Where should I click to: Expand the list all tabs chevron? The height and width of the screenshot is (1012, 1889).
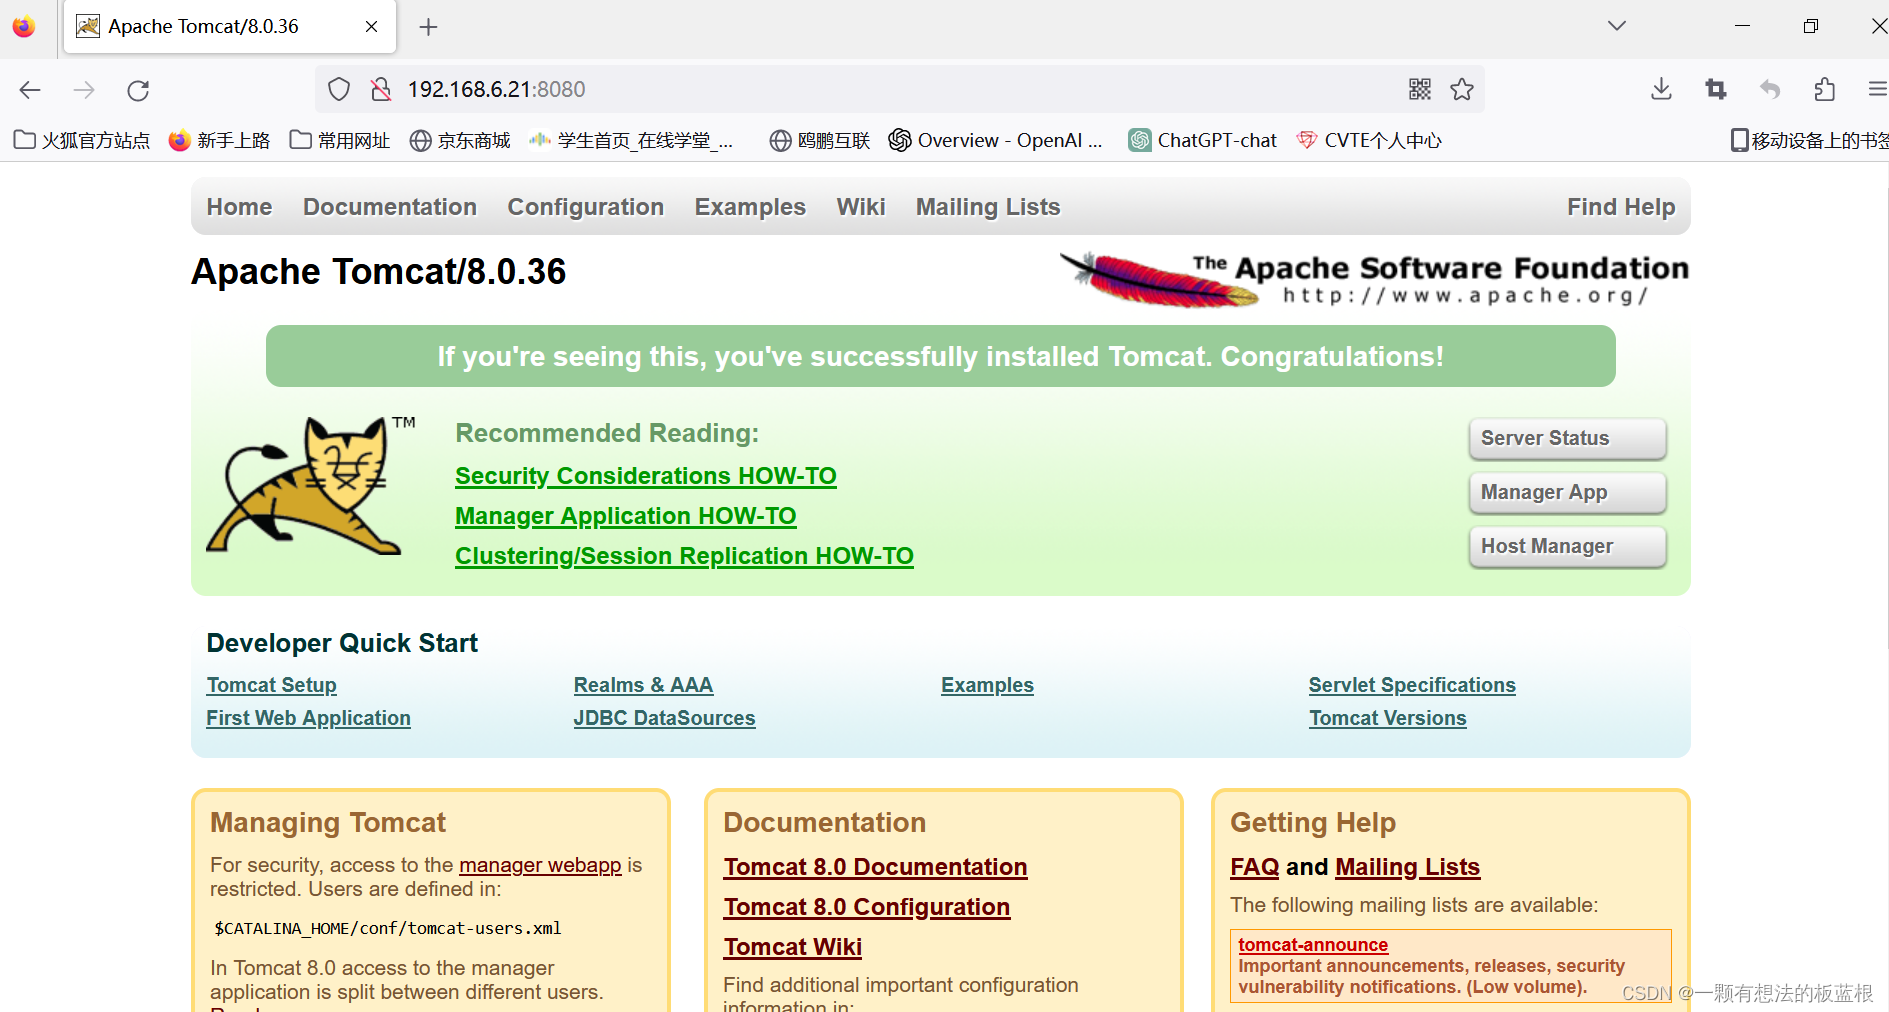point(1617,26)
